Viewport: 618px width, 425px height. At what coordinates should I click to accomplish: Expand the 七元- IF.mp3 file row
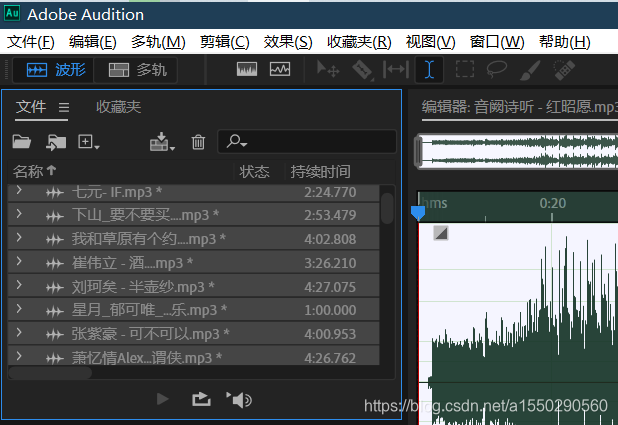point(19,190)
